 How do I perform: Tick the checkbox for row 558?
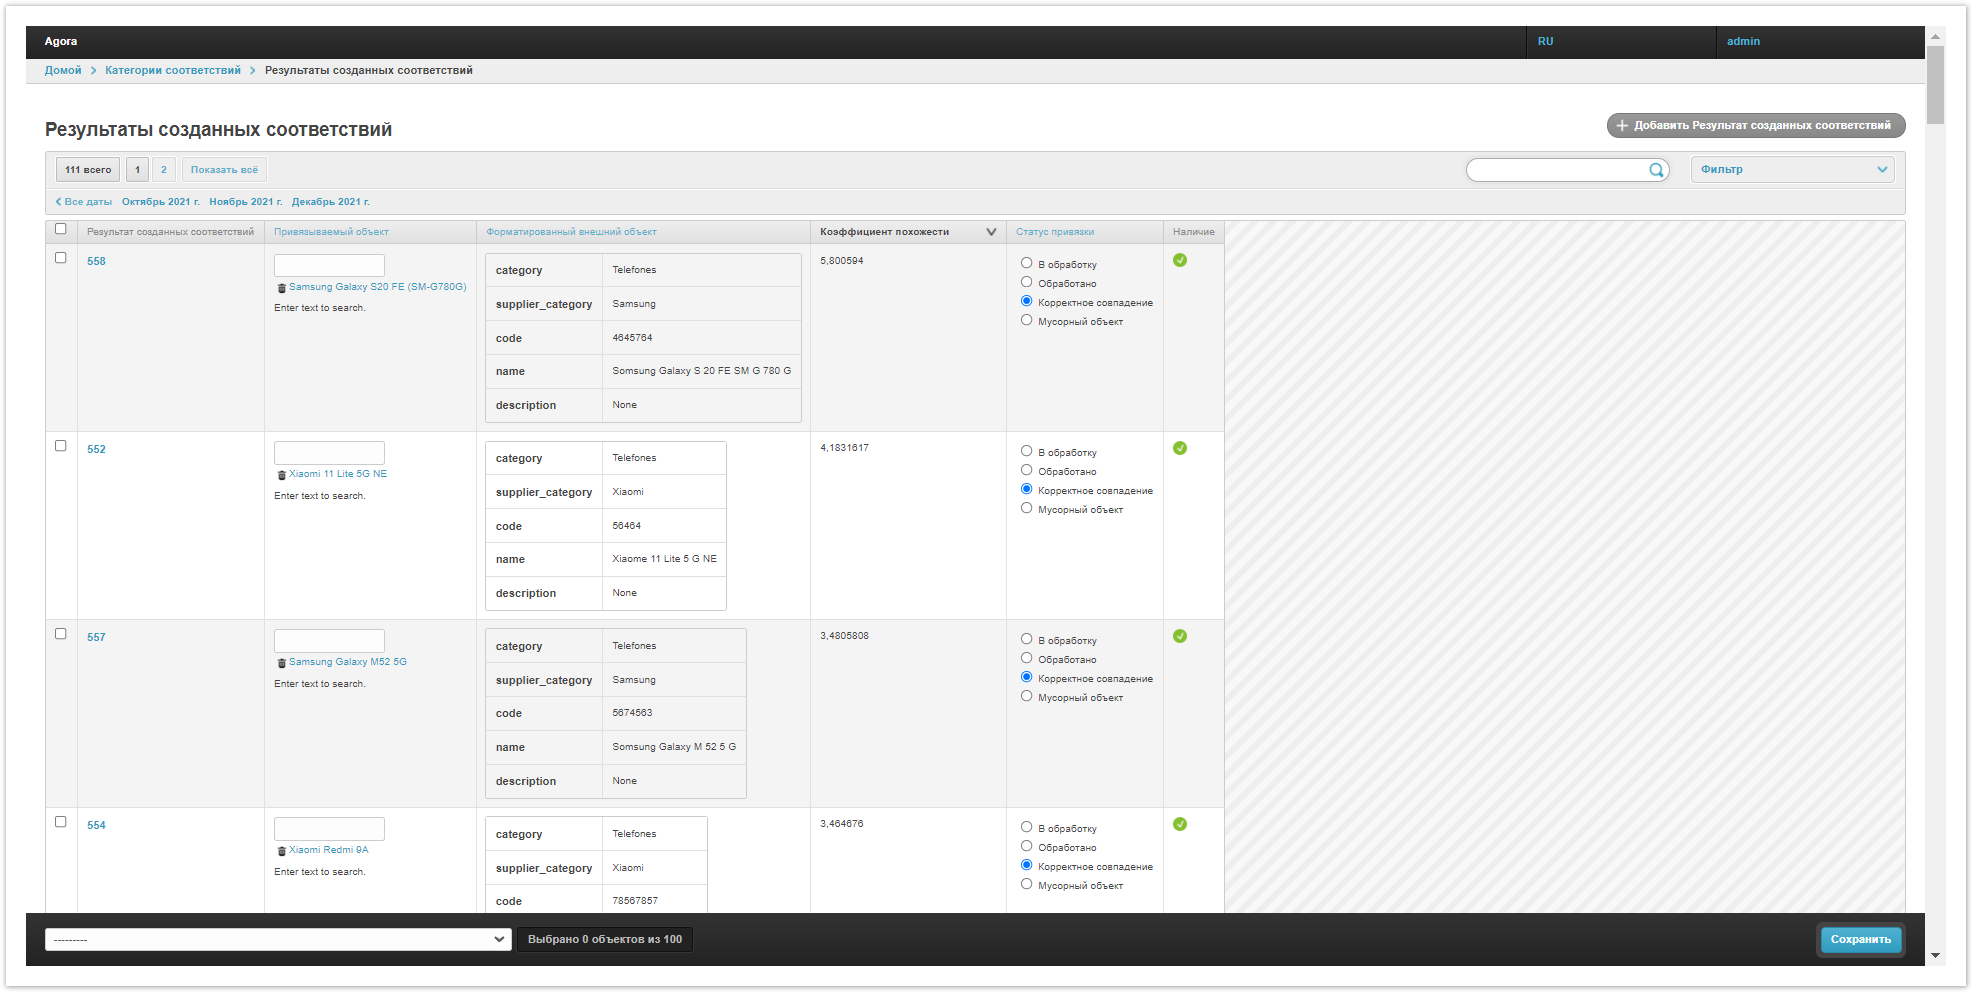[x=61, y=258]
